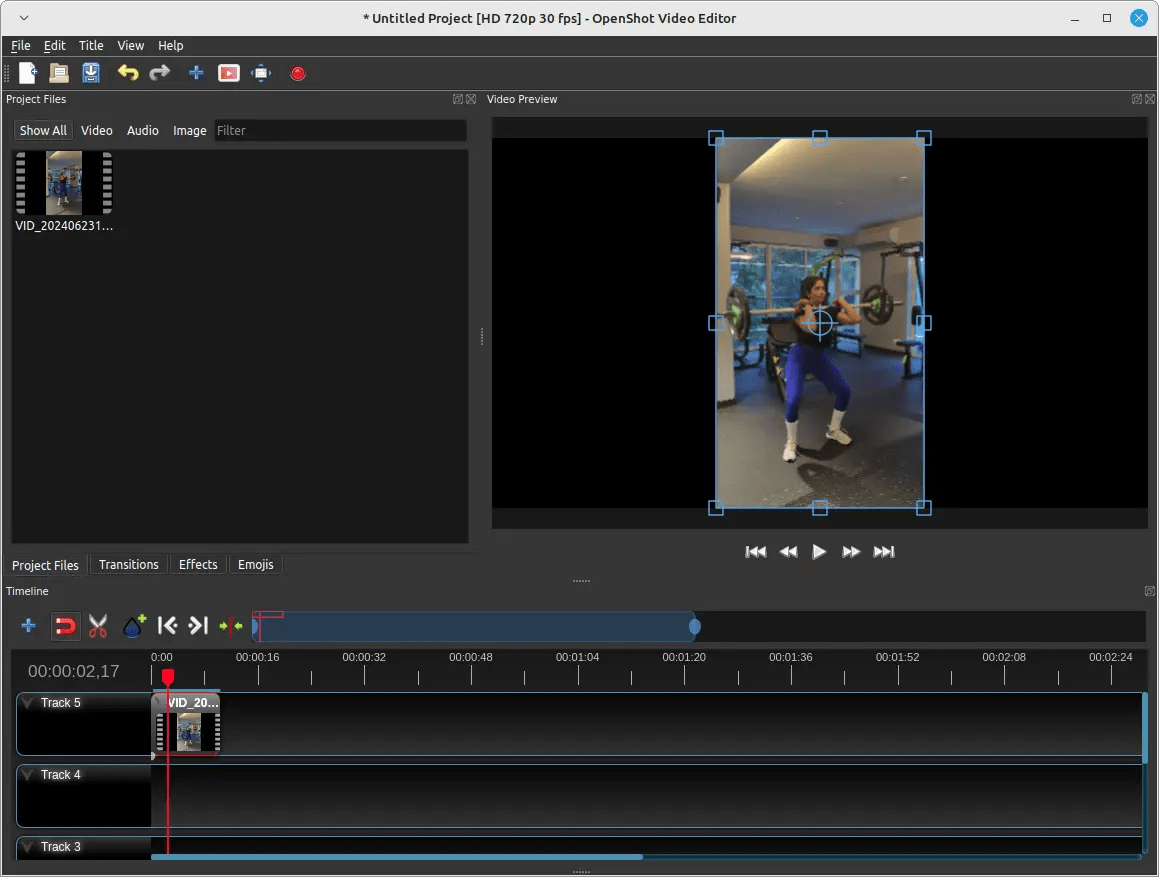Viewport: 1159px width, 877px height.
Task: Switch to the Effects tab
Action: tap(198, 564)
